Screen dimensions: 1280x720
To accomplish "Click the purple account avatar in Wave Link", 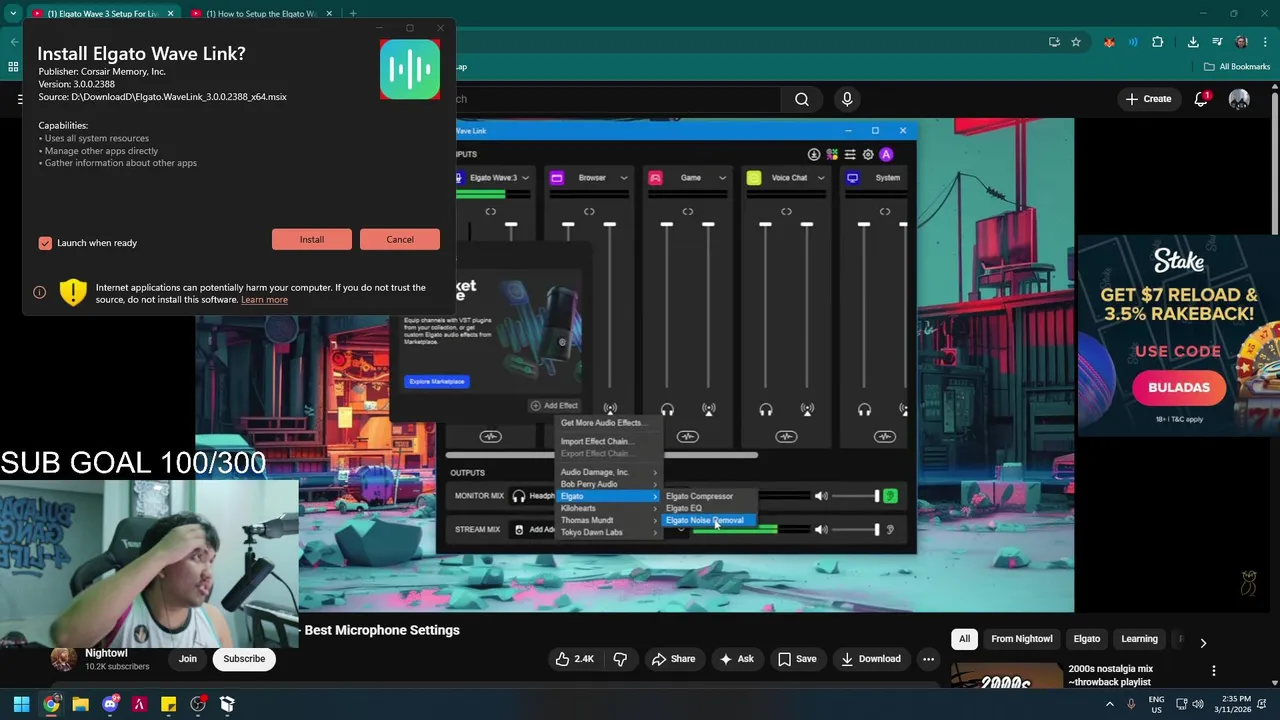I will tap(886, 154).
